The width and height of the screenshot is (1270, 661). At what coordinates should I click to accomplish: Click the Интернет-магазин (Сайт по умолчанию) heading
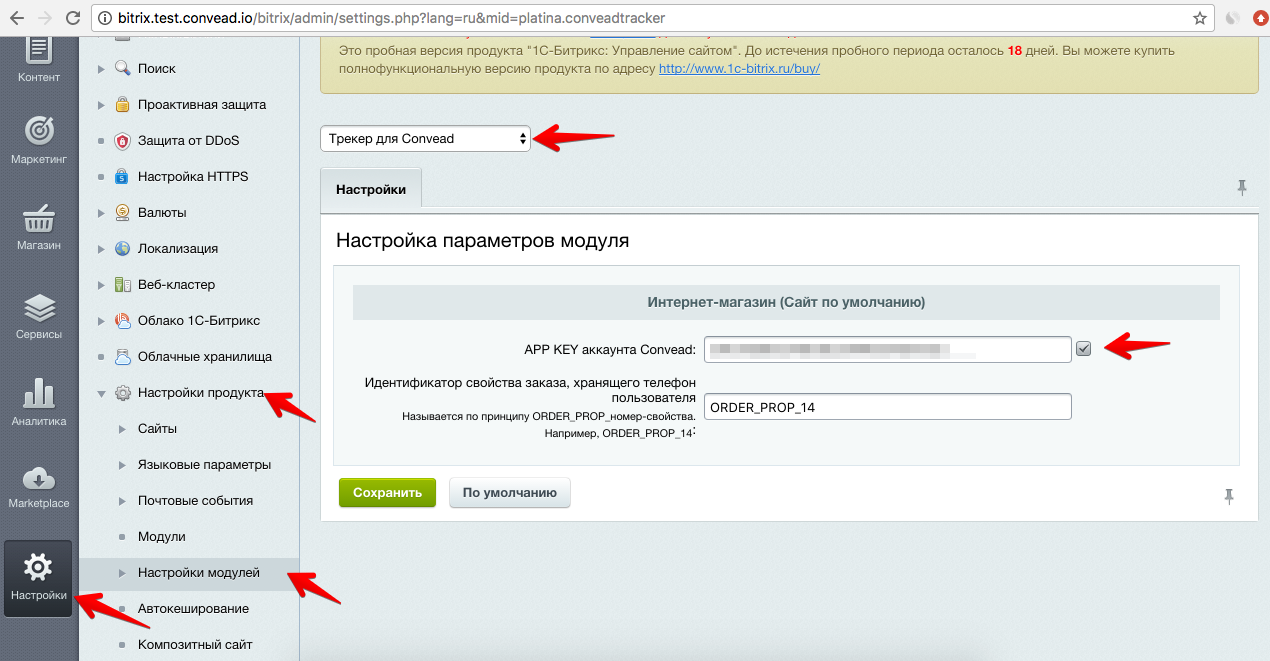(786, 302)
